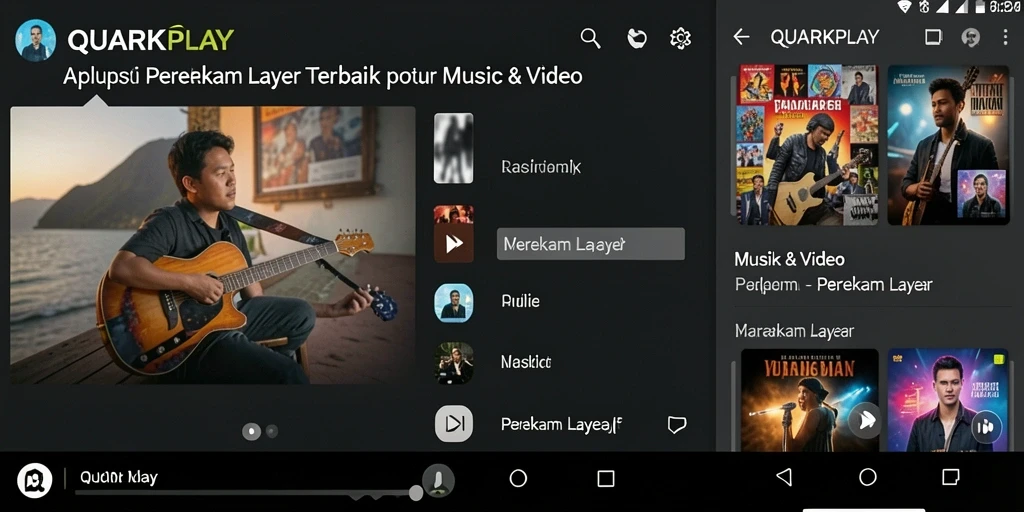Select the Merekam Laayer highlighted item
This screenshot has width=1024, height=512.
pos(591,244)
